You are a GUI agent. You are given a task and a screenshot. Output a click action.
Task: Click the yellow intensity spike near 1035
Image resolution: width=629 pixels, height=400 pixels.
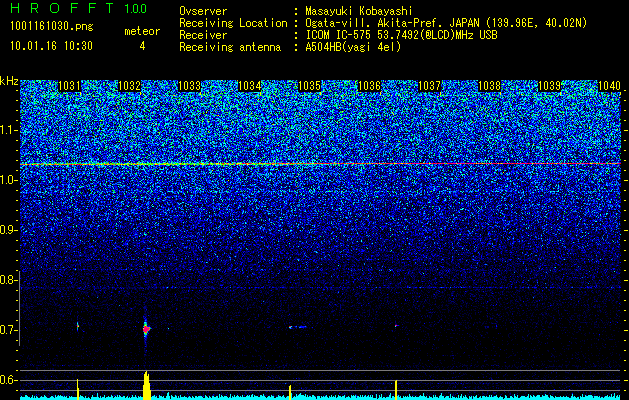point(290,392)
